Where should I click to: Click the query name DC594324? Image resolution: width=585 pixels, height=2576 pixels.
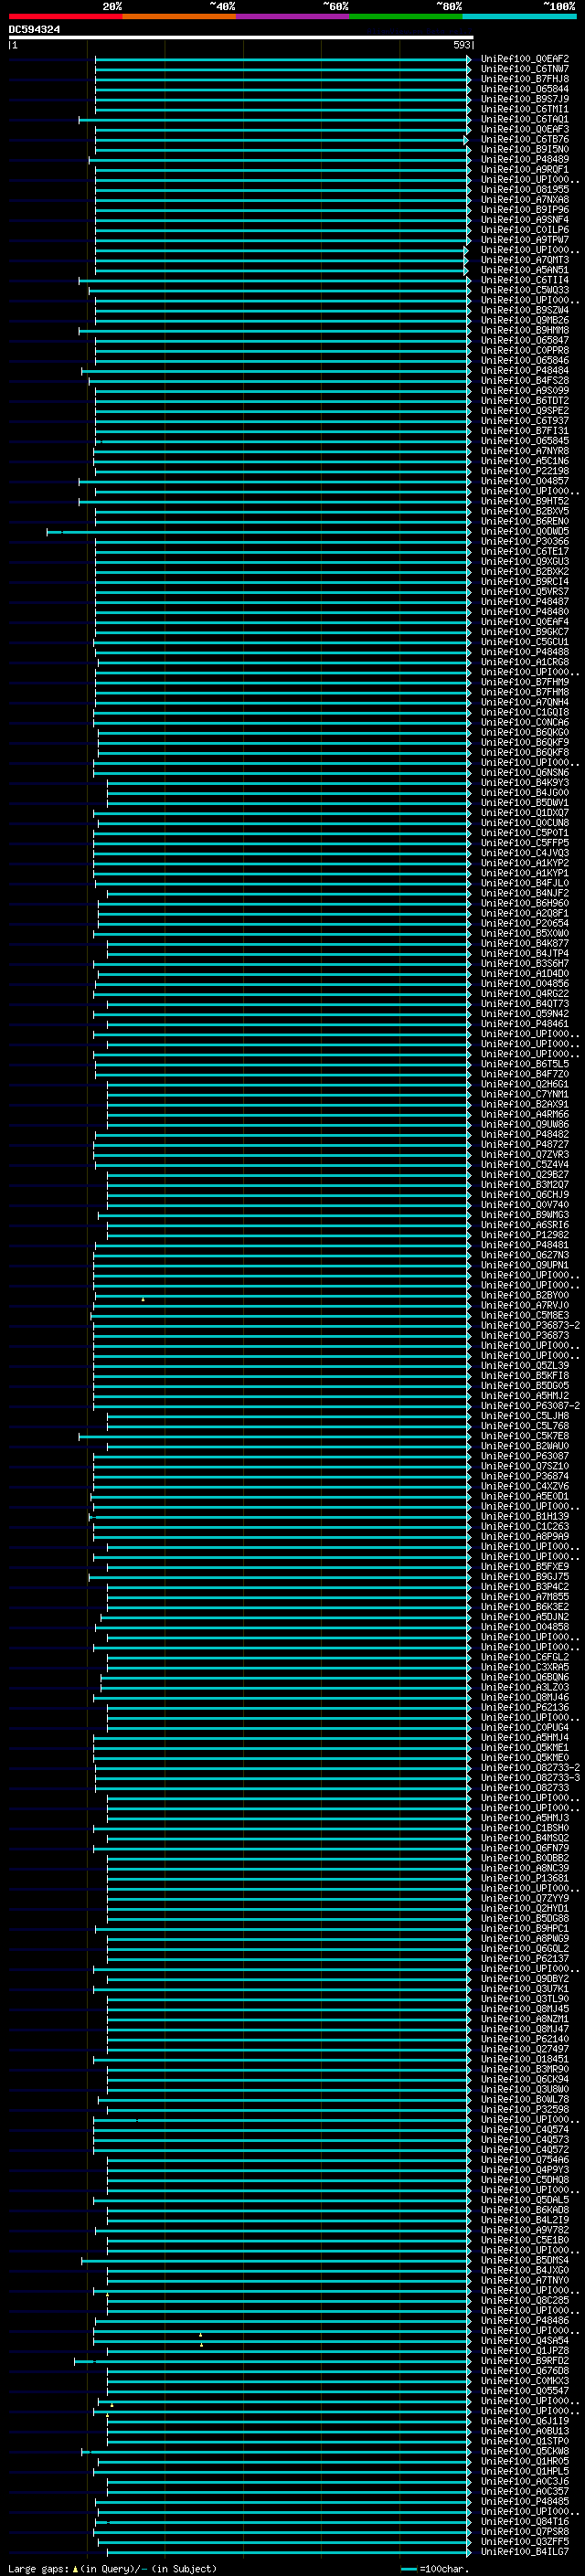(x=34, y=30)
